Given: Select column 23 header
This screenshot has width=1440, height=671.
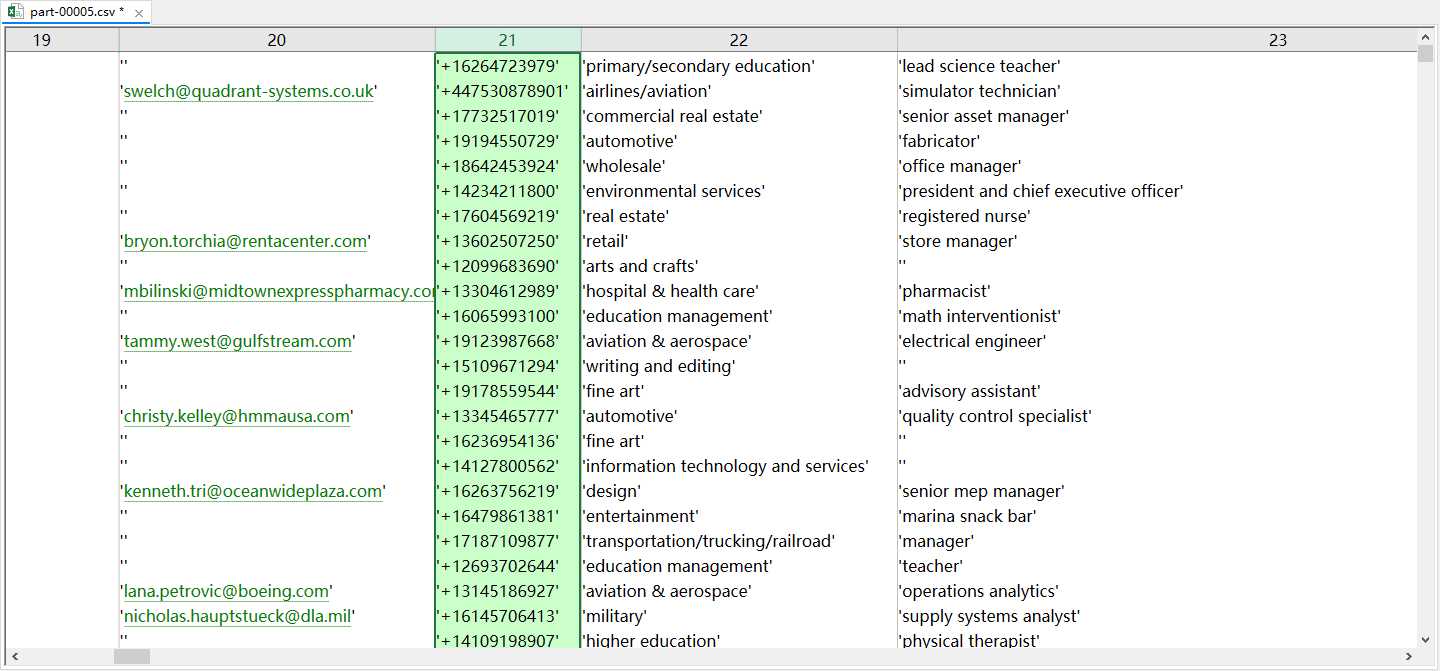Looking at the screenshot, I should [1157, 40].
